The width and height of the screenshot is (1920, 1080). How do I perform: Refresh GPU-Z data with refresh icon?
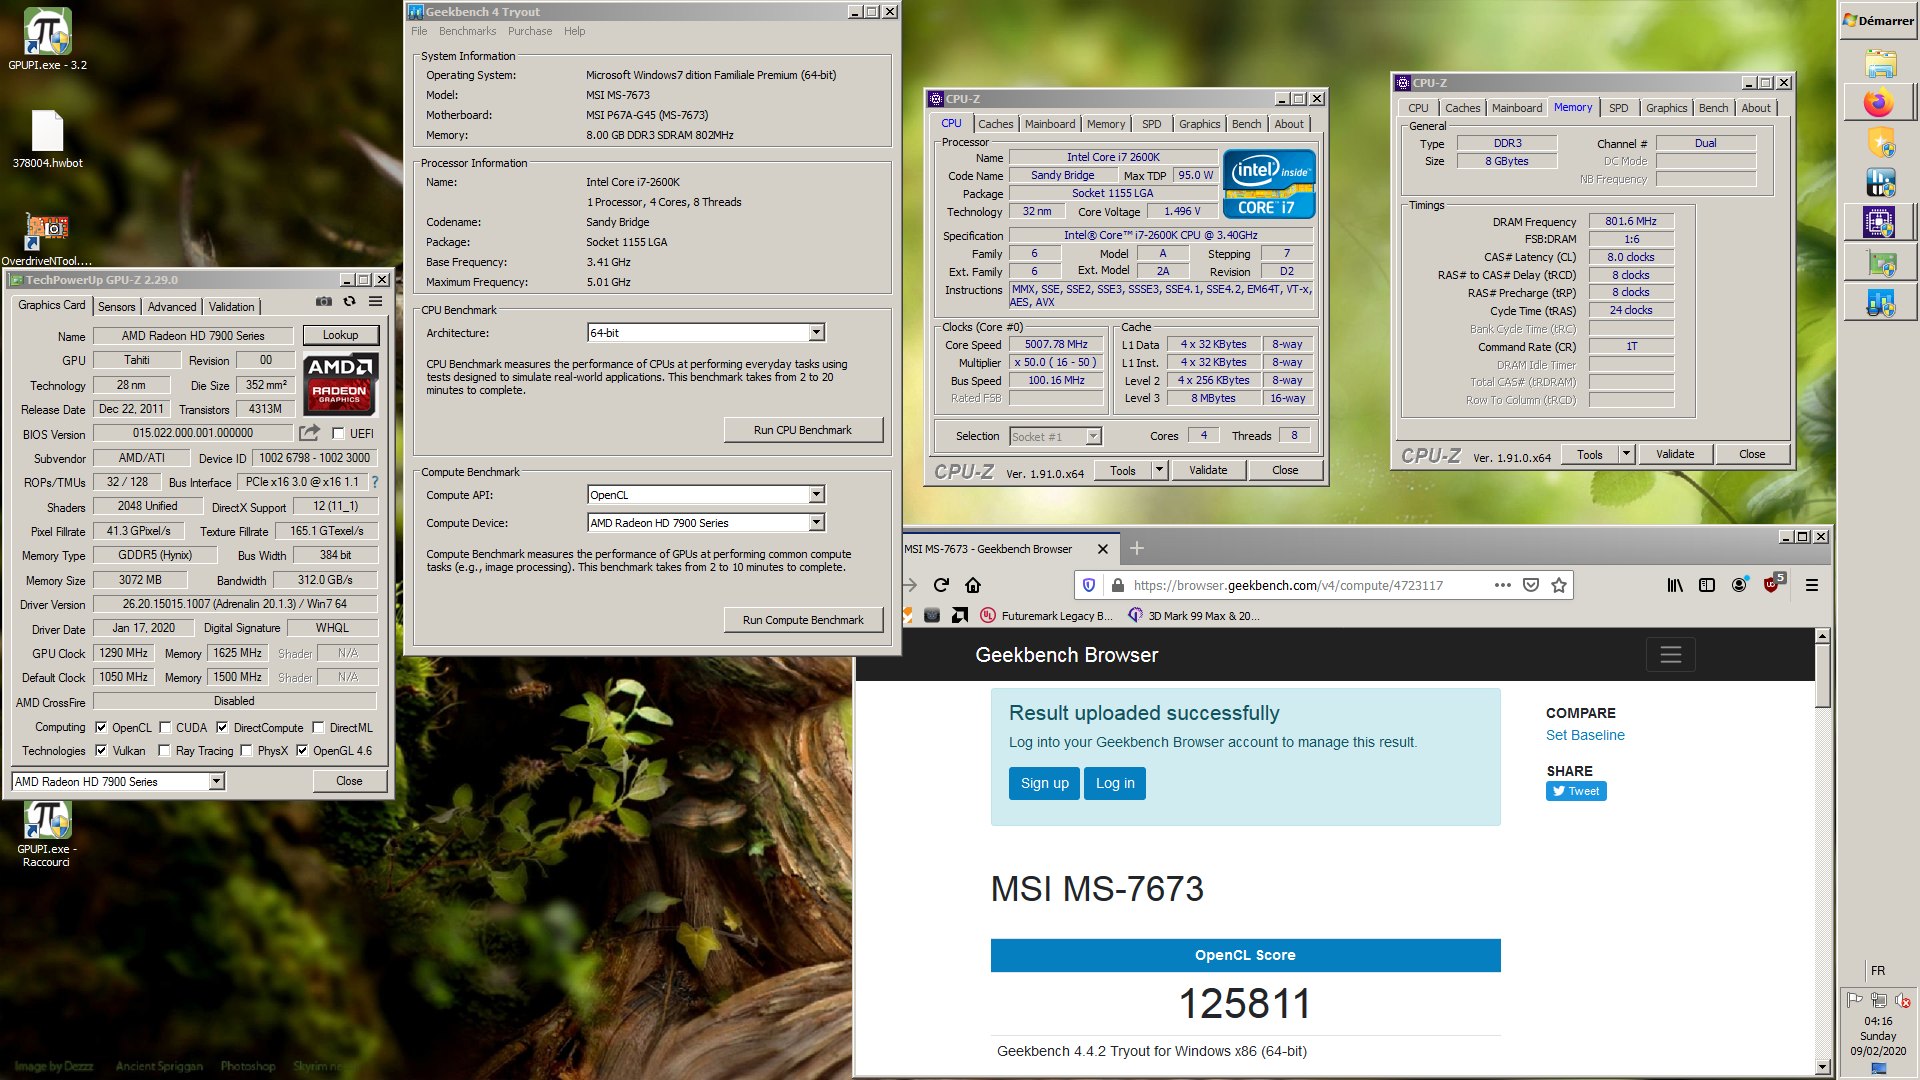(349, 302)
